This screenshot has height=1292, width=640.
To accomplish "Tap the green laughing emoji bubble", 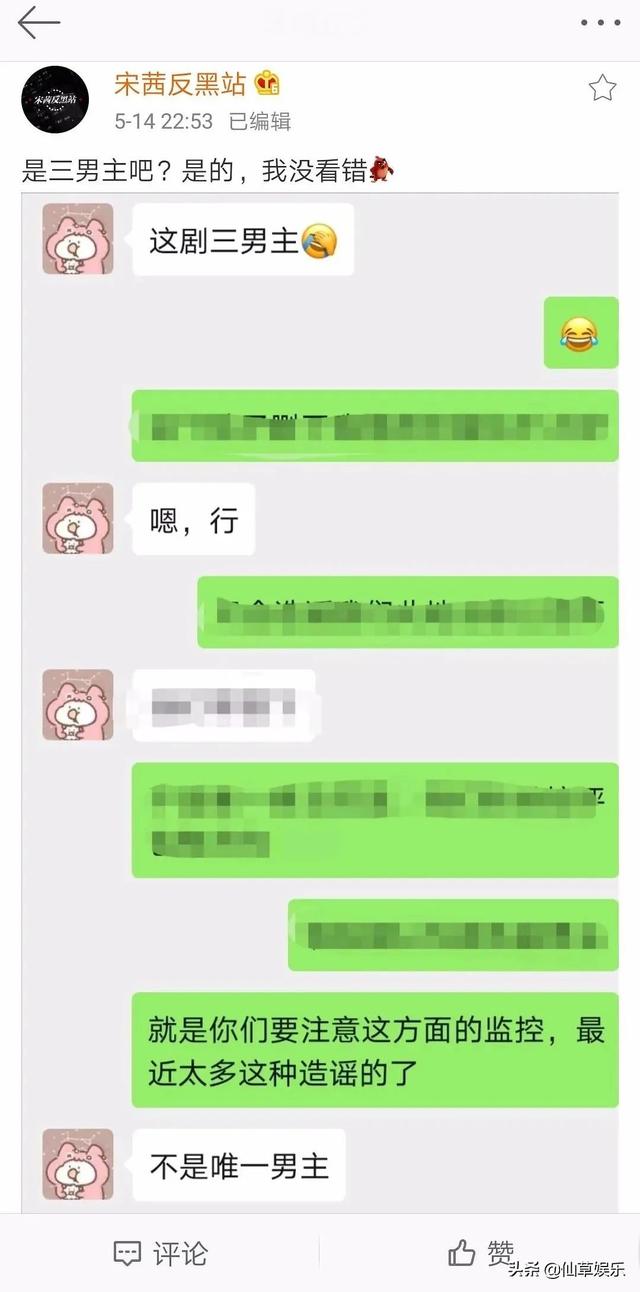I will pyautogui.click(x=581, y=333).
